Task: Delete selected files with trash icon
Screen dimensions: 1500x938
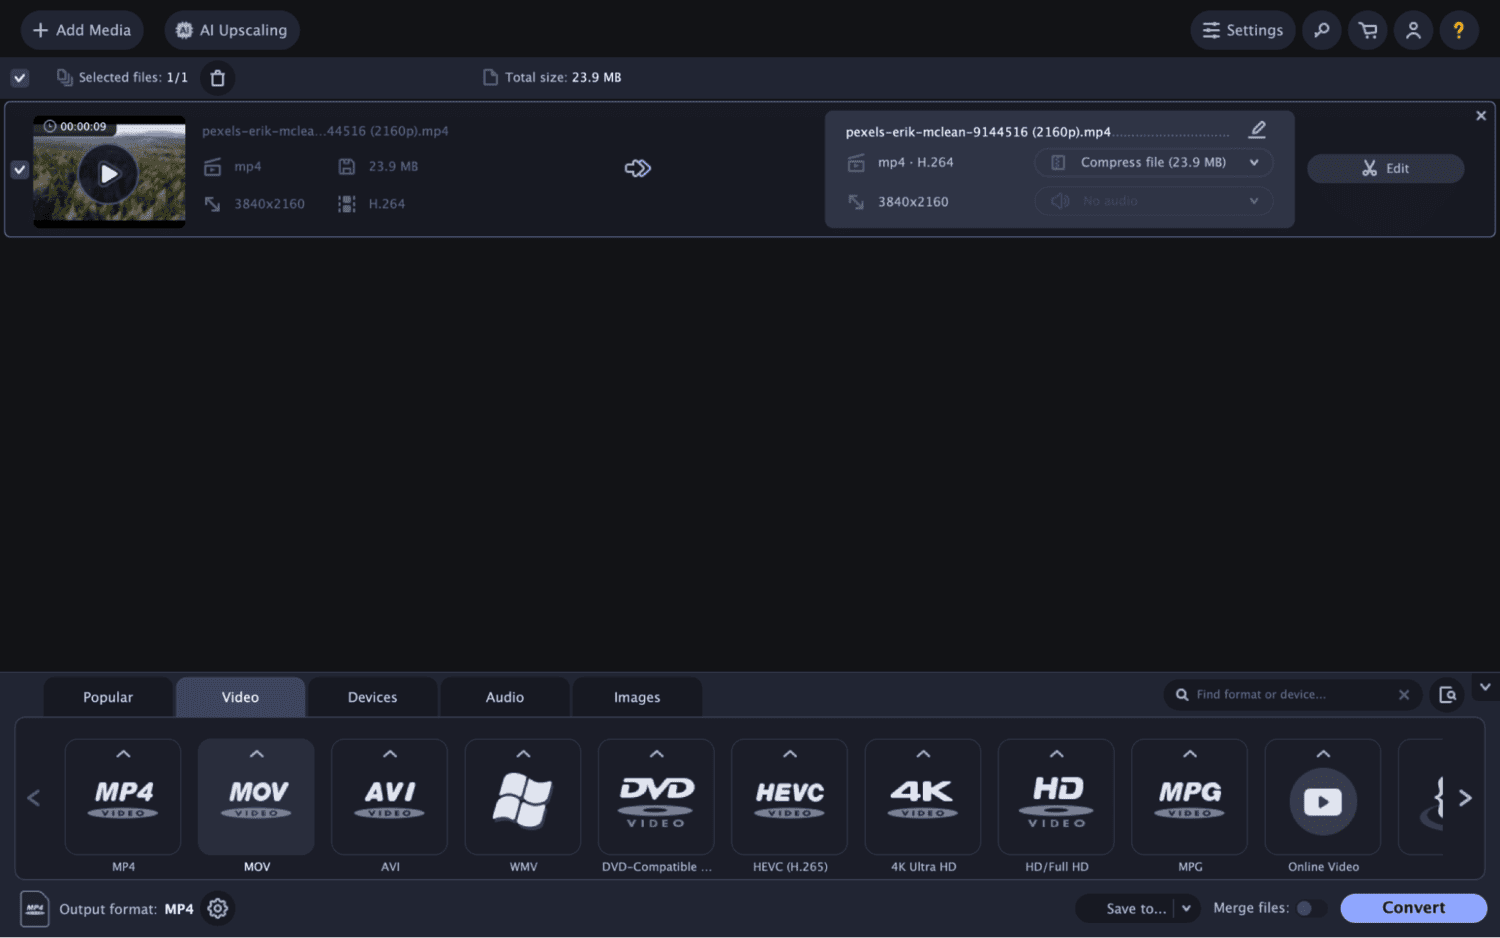Action: 217,78
